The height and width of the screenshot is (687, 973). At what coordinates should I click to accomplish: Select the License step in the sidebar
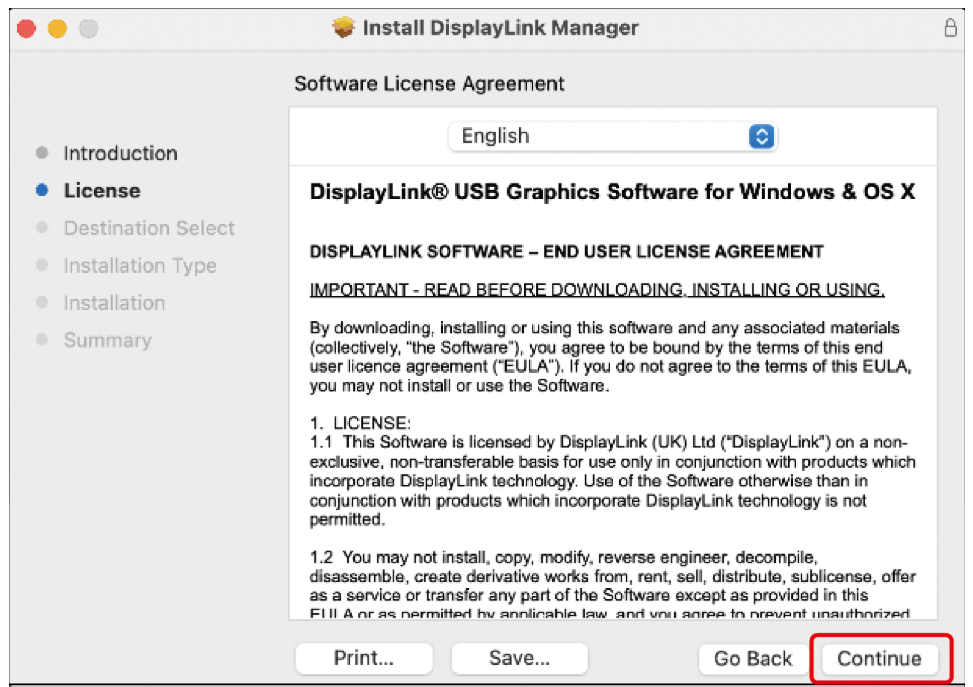point(101,190)
